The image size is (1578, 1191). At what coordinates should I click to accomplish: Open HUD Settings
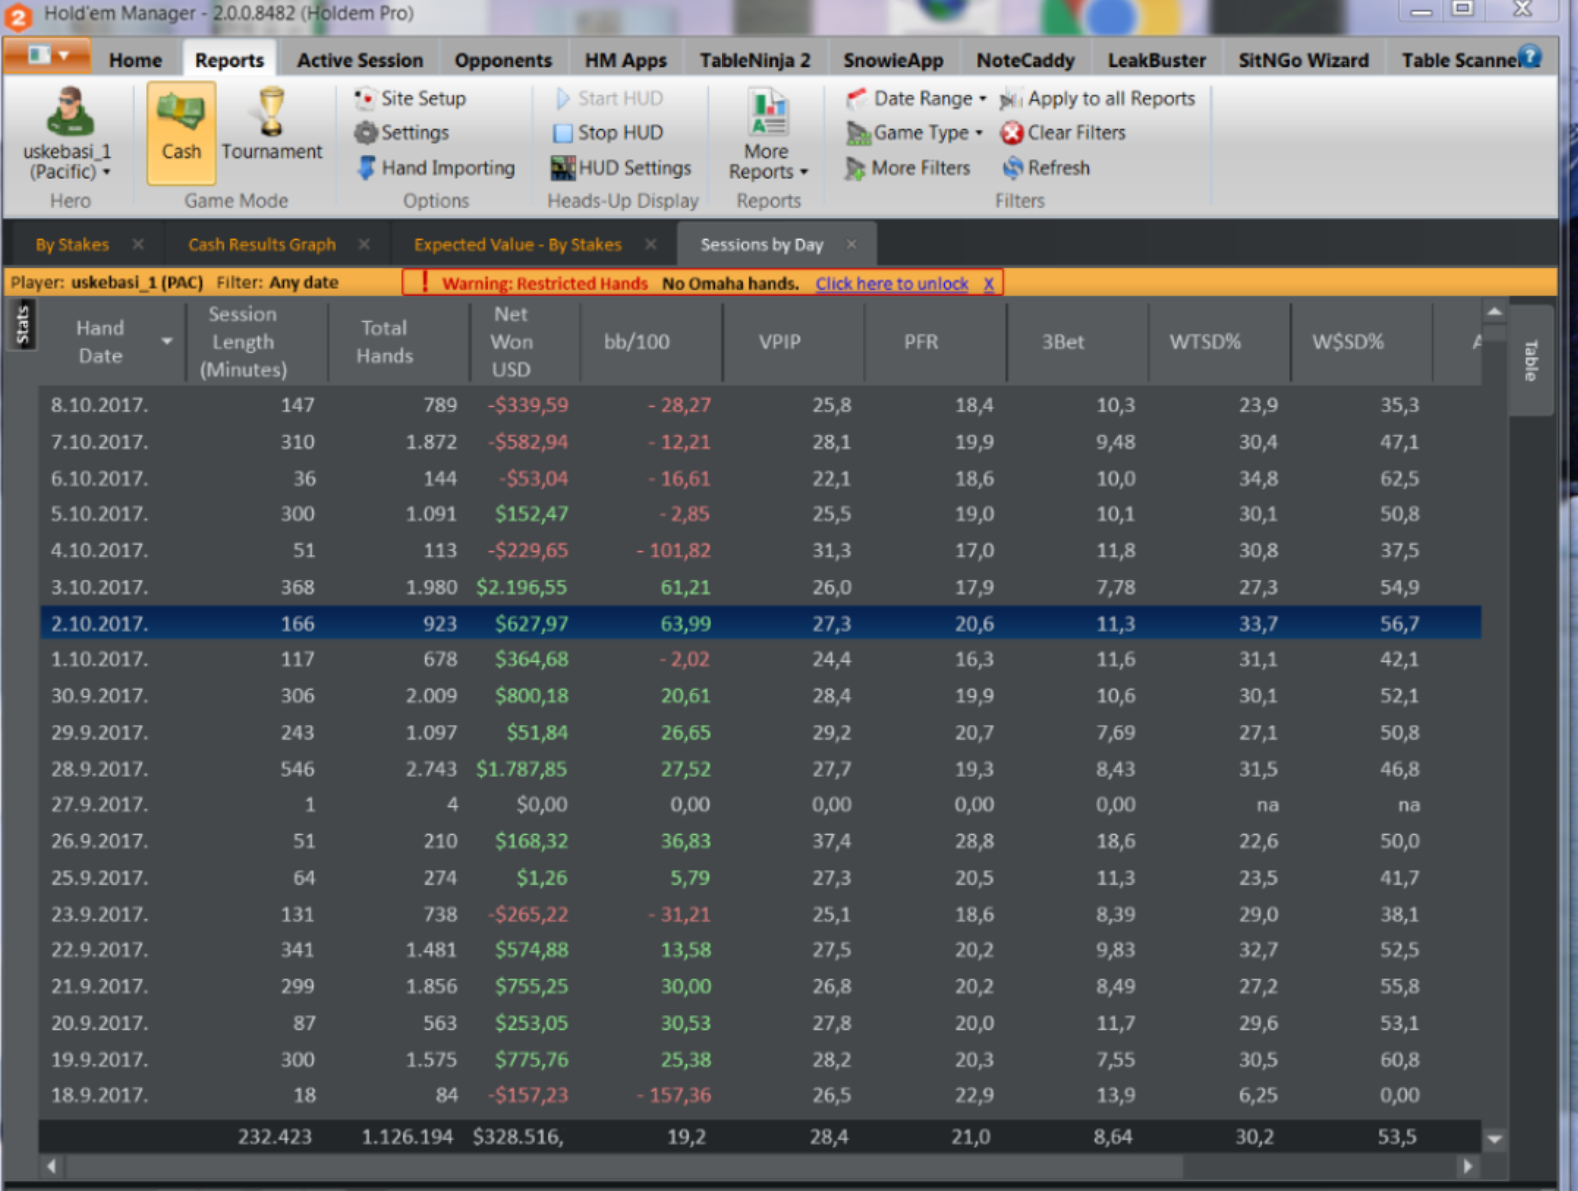[621, 167]
